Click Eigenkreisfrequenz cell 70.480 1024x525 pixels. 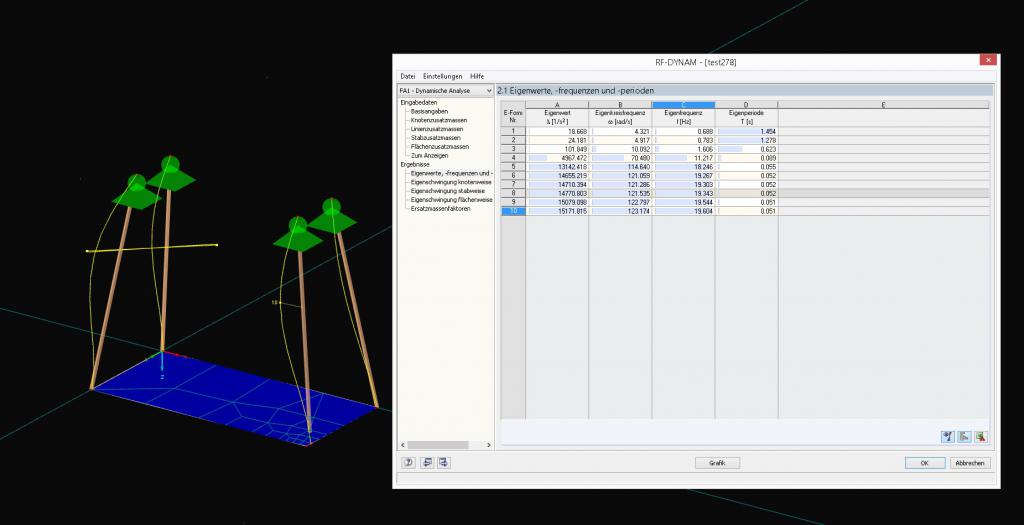coord(620,158)
